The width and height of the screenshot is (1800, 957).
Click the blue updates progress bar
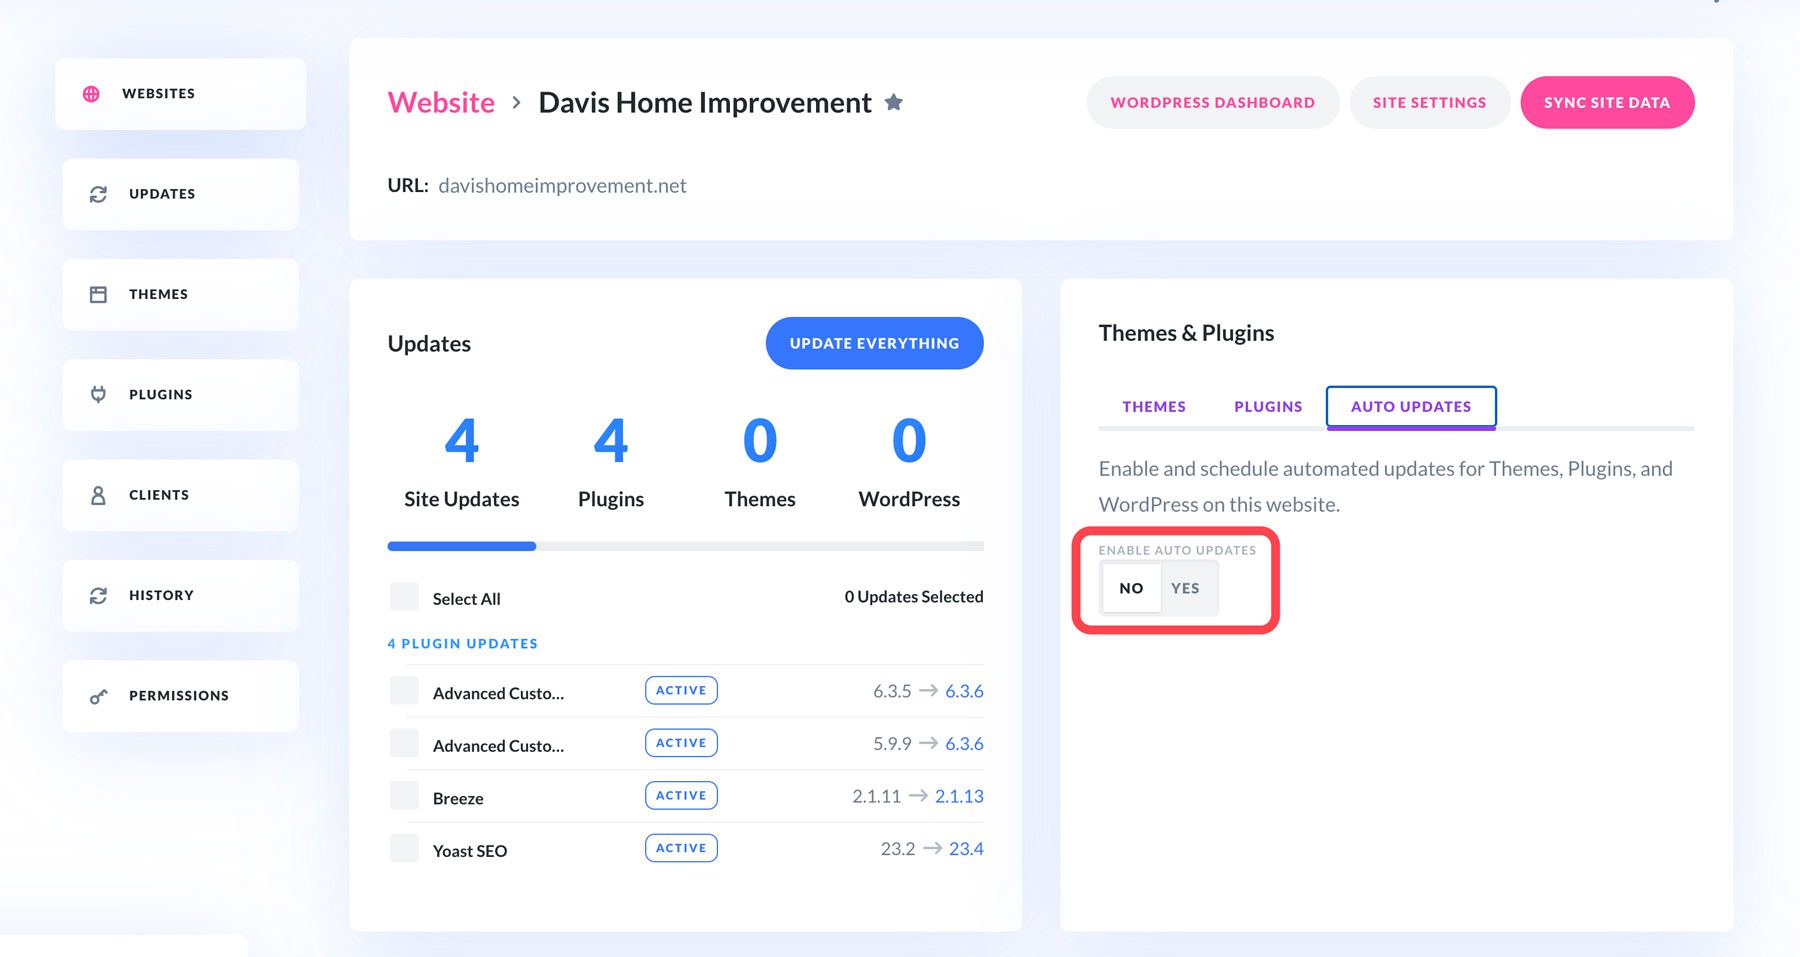(x=461, y=546)
